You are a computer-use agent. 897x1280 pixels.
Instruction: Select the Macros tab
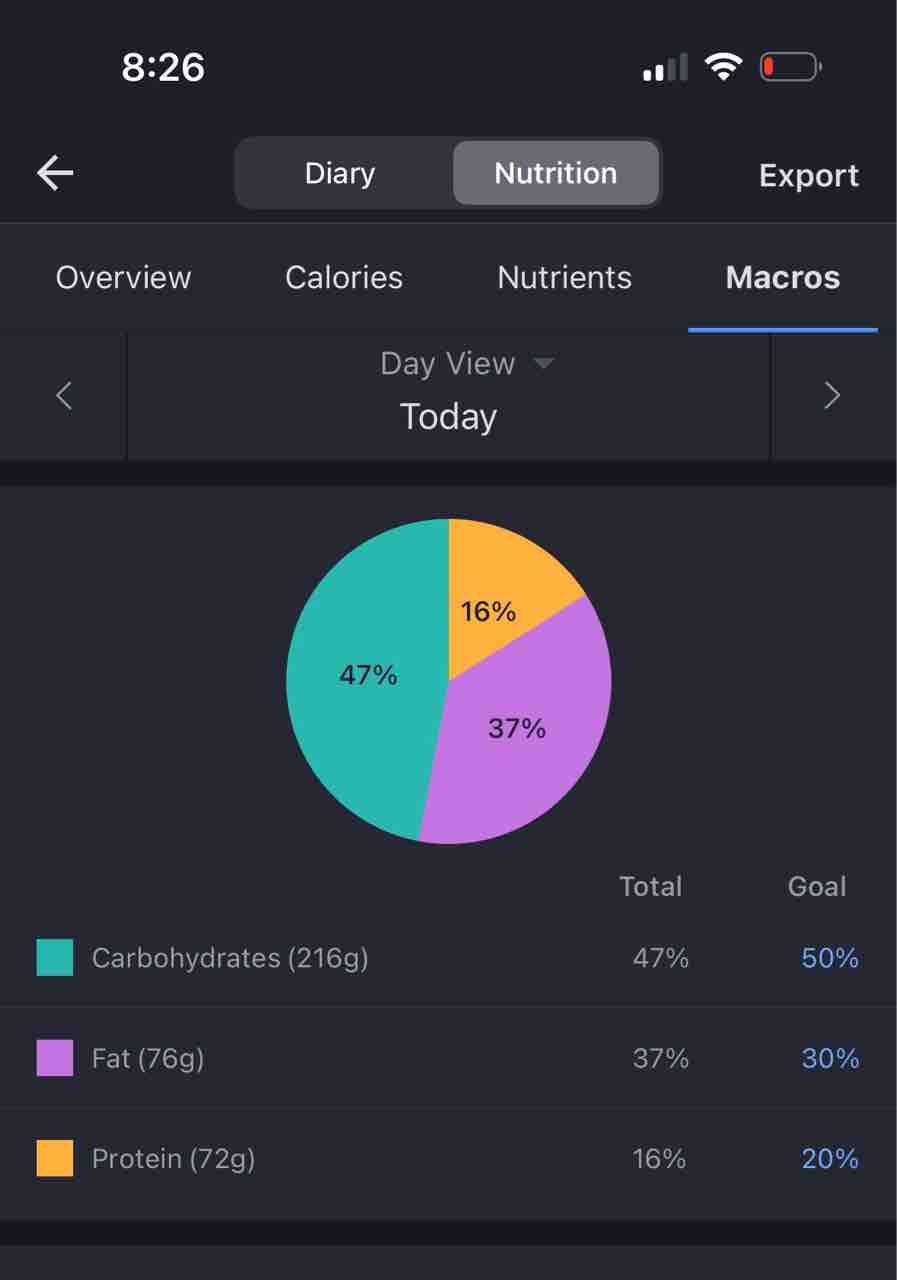click(x=782, y=277)
